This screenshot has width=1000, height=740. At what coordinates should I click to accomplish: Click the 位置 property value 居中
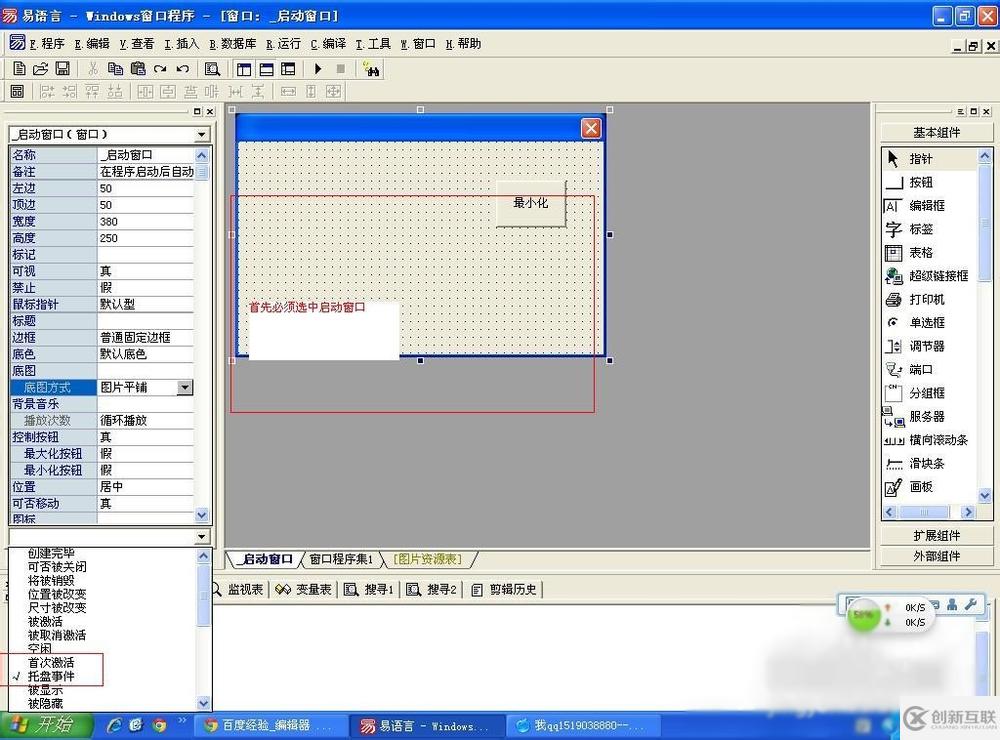(145, 487)
